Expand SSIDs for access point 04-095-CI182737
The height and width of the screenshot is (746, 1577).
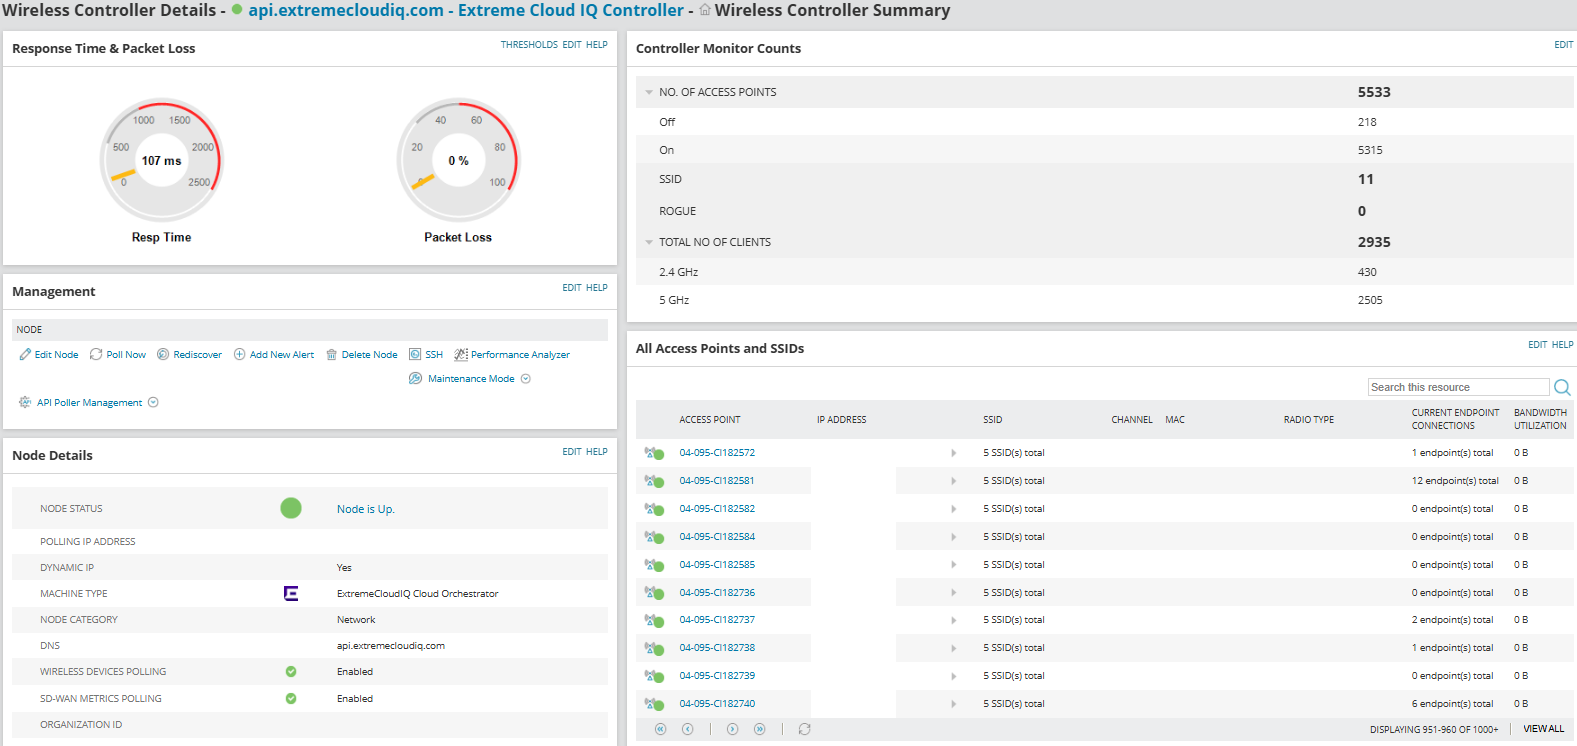(953, 620)
